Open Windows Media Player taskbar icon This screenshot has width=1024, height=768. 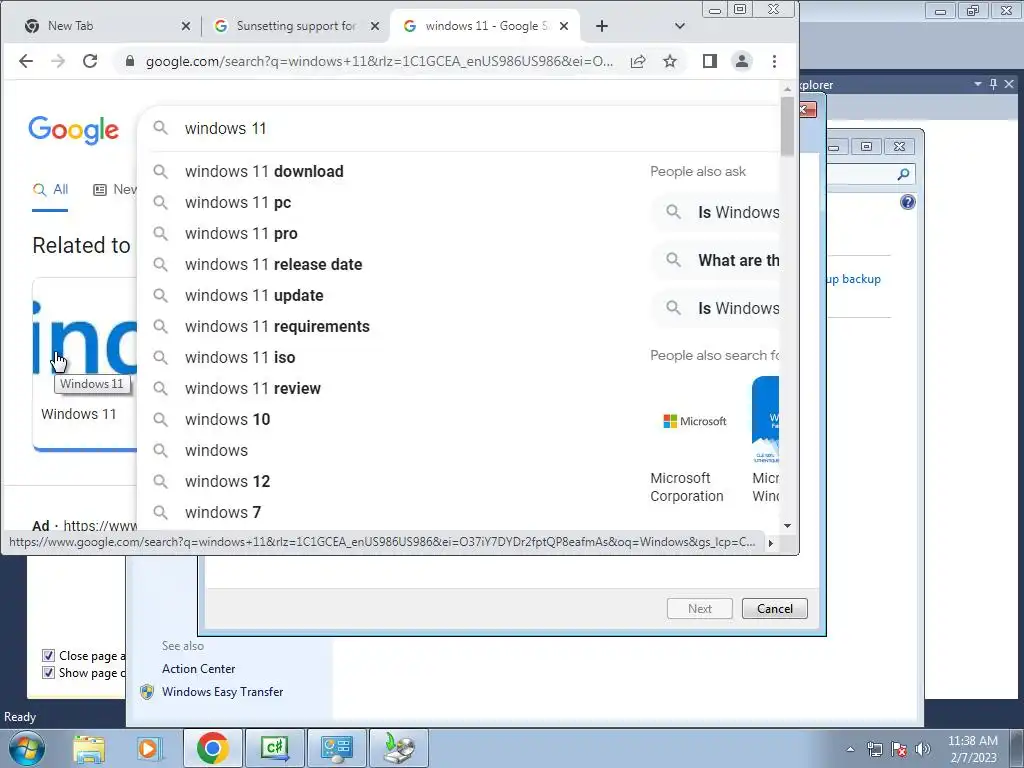coord(150,748)
